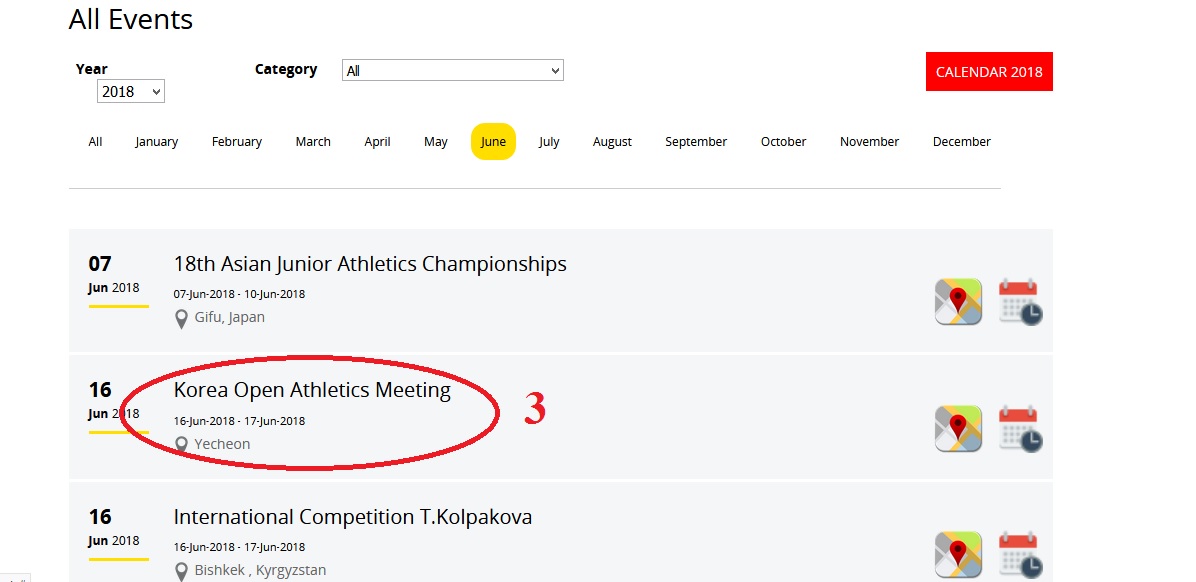Select the March month tab
Image resolution: width=1196 pixels, height=582 pixels.
click(x=313, y=142)
